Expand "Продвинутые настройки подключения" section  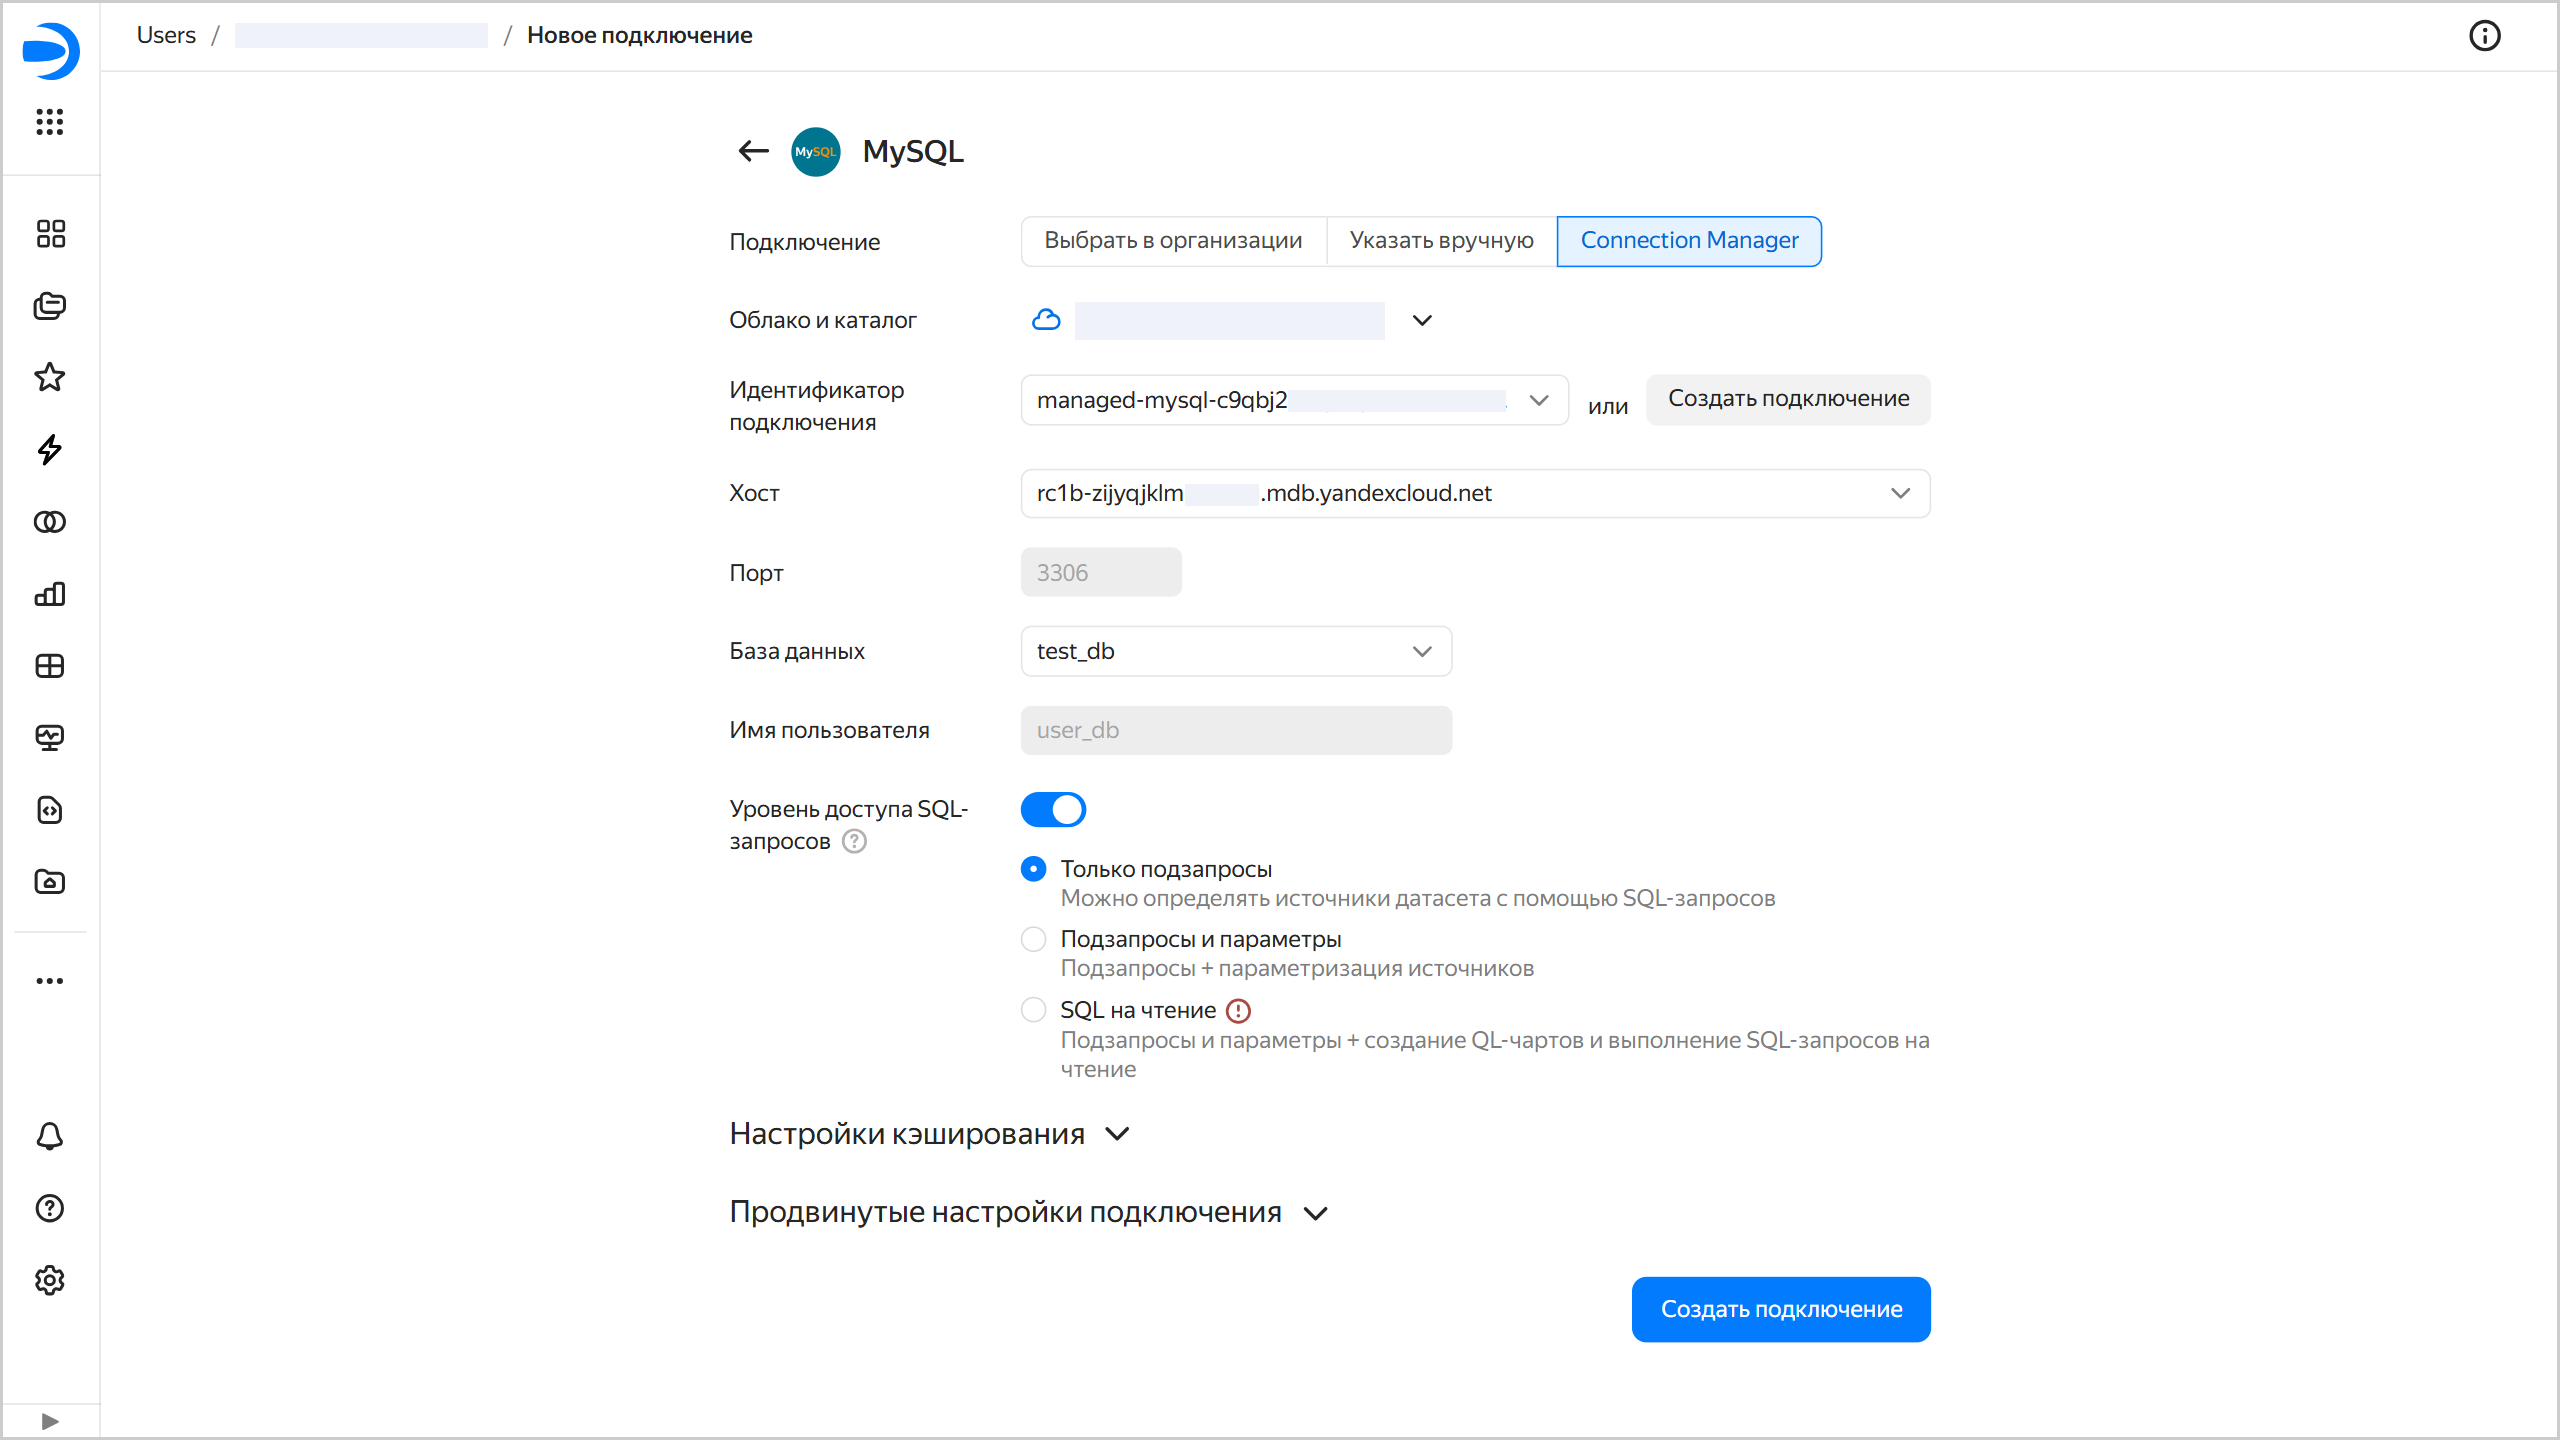pyautogui.click(x=1028, y=1212)
